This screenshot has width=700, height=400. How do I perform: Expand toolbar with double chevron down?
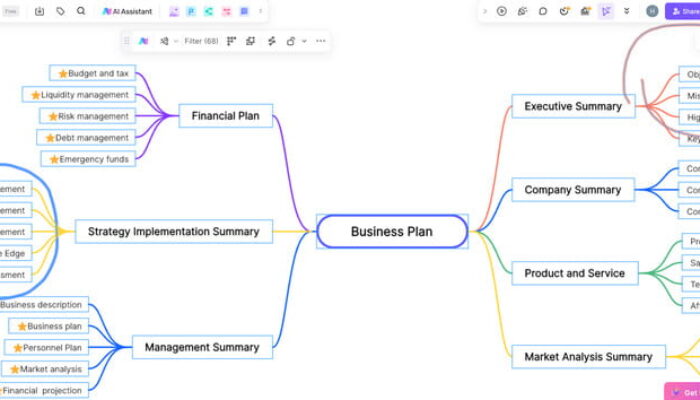627,11
